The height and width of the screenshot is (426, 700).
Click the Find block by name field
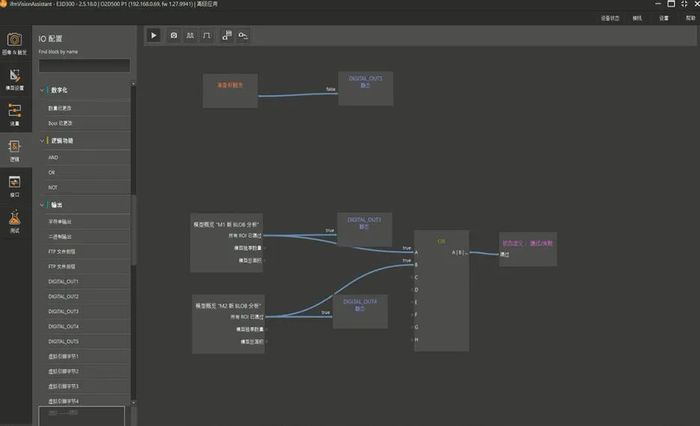click(x=84, y=66)
